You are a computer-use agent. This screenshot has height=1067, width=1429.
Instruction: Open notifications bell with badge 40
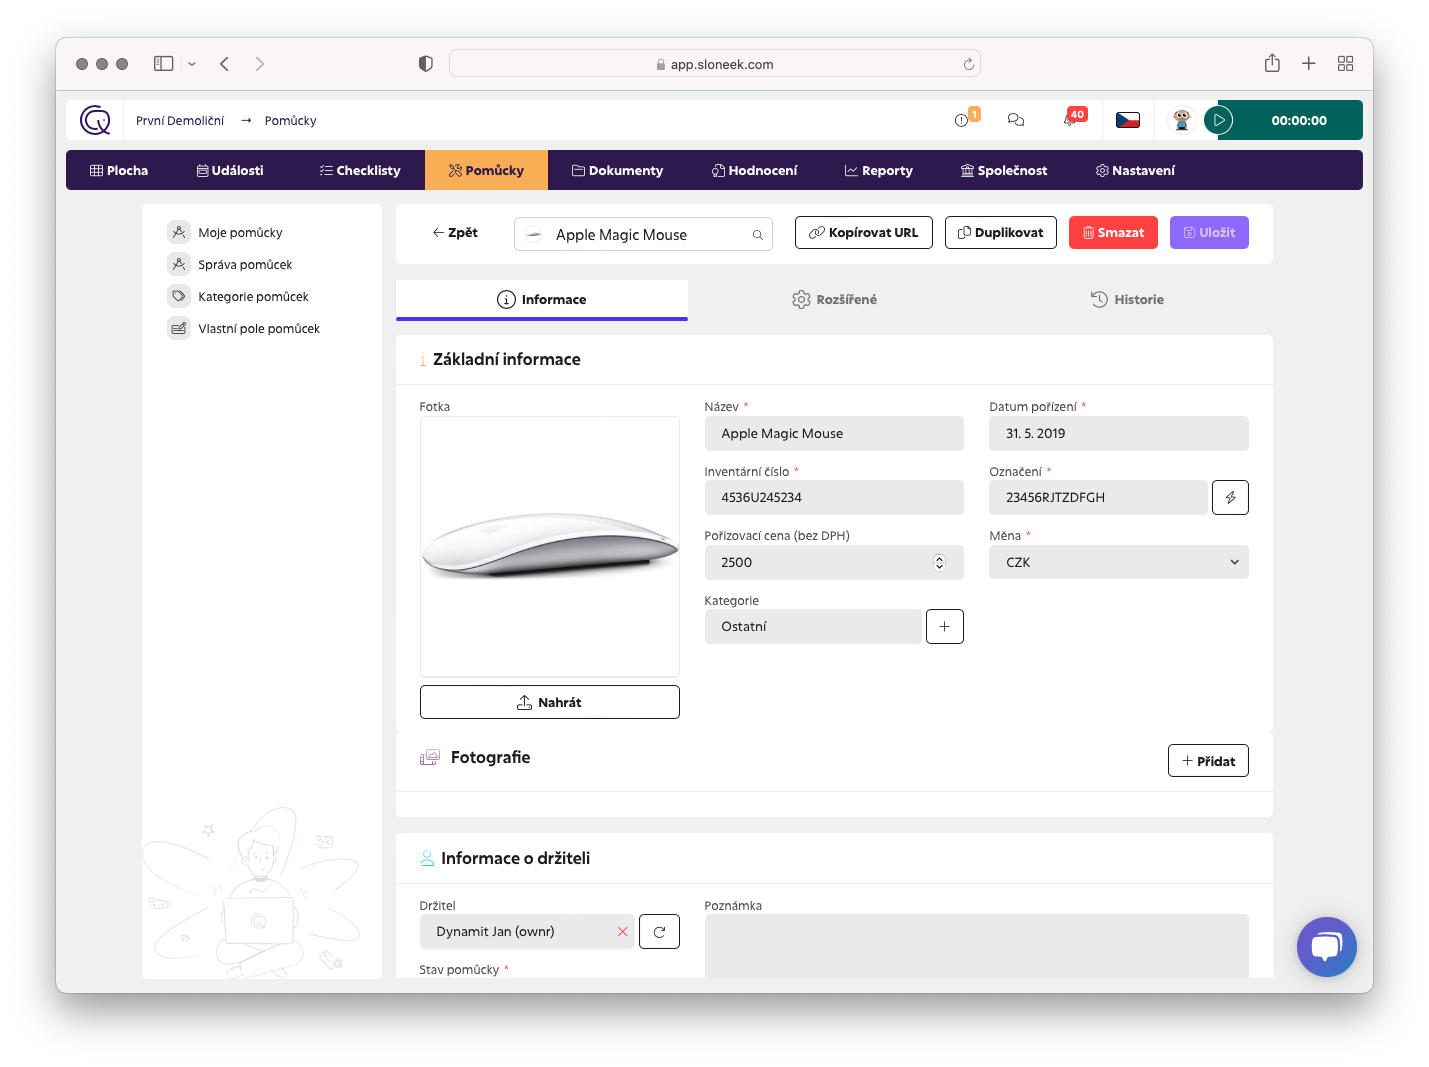click(1071, 120)
